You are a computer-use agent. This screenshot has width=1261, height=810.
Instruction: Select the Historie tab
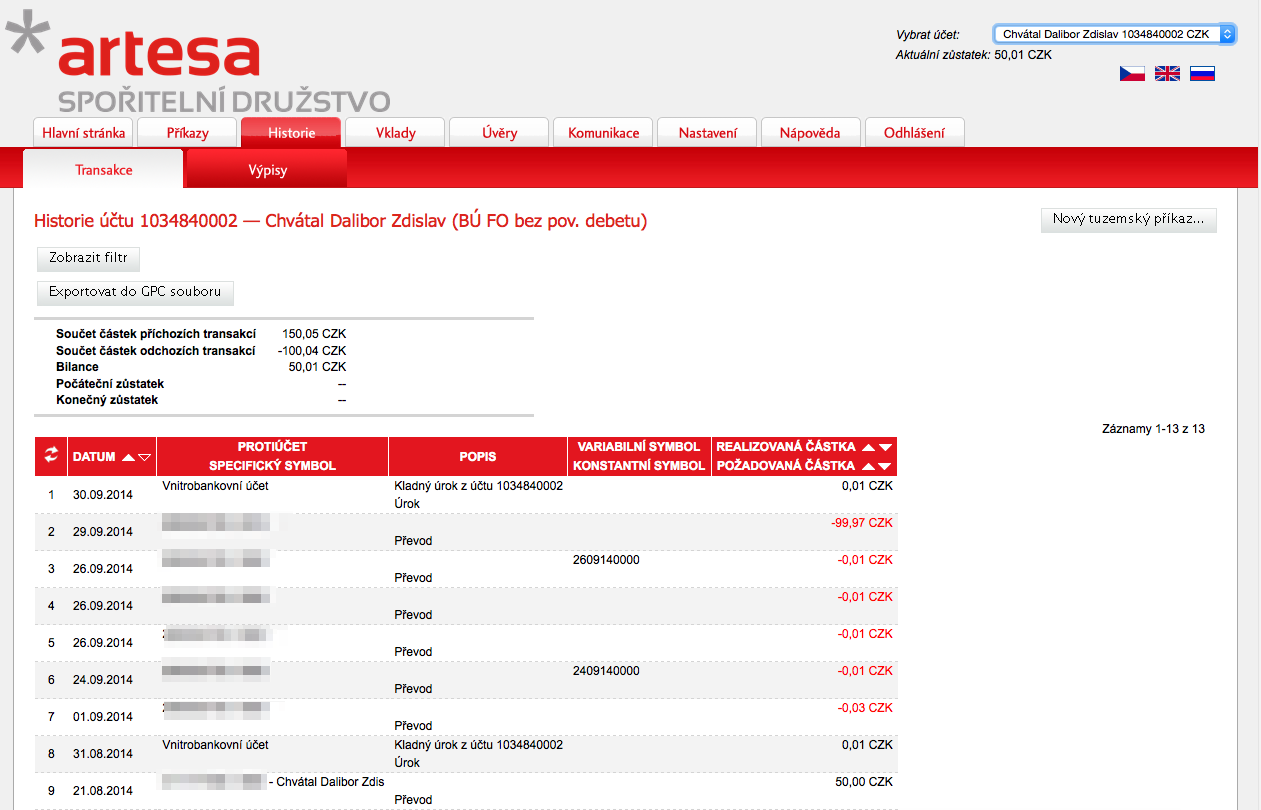291,133
